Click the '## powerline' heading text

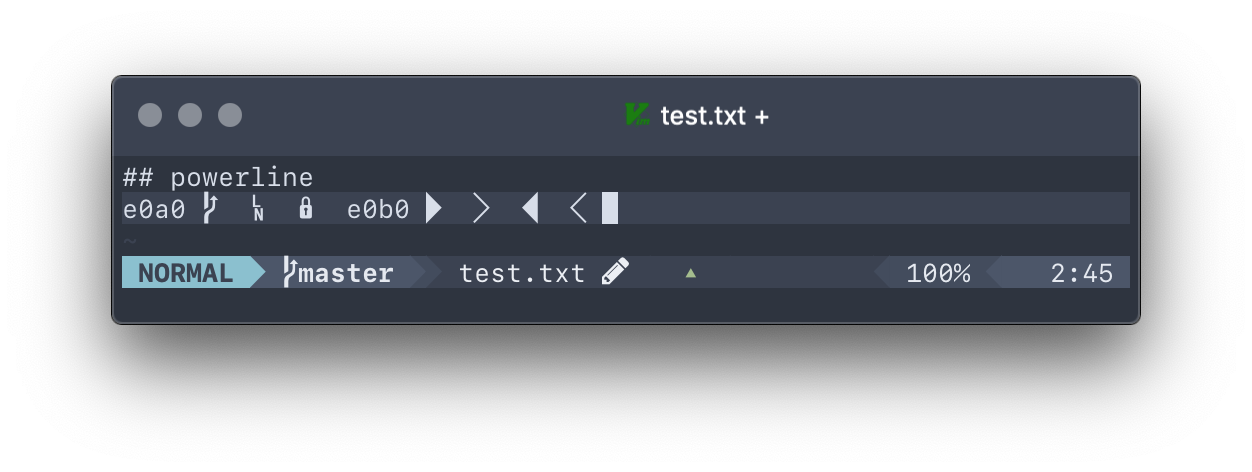(218, 178)
